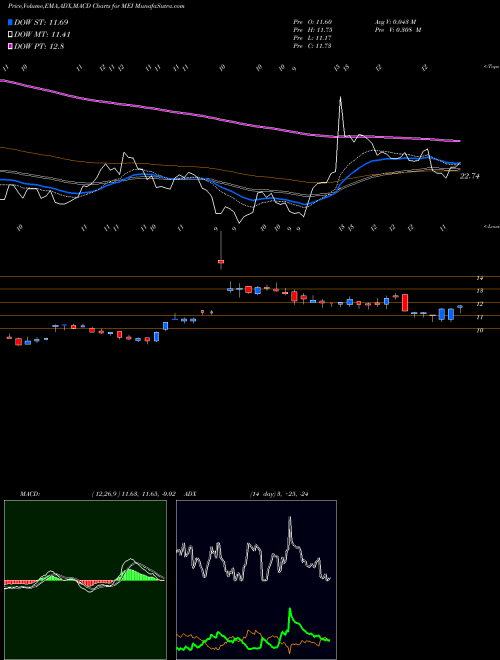
Task: Click the chart title mentioning MunafaSutra.com
Action: (x=96, y=6)
